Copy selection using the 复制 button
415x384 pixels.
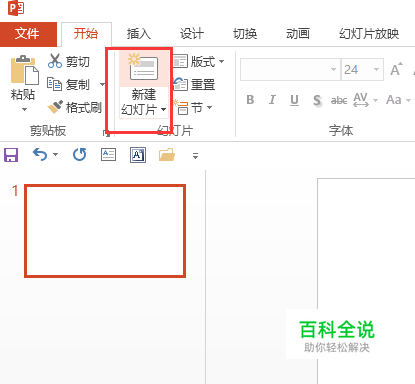(x=69, y=84)
